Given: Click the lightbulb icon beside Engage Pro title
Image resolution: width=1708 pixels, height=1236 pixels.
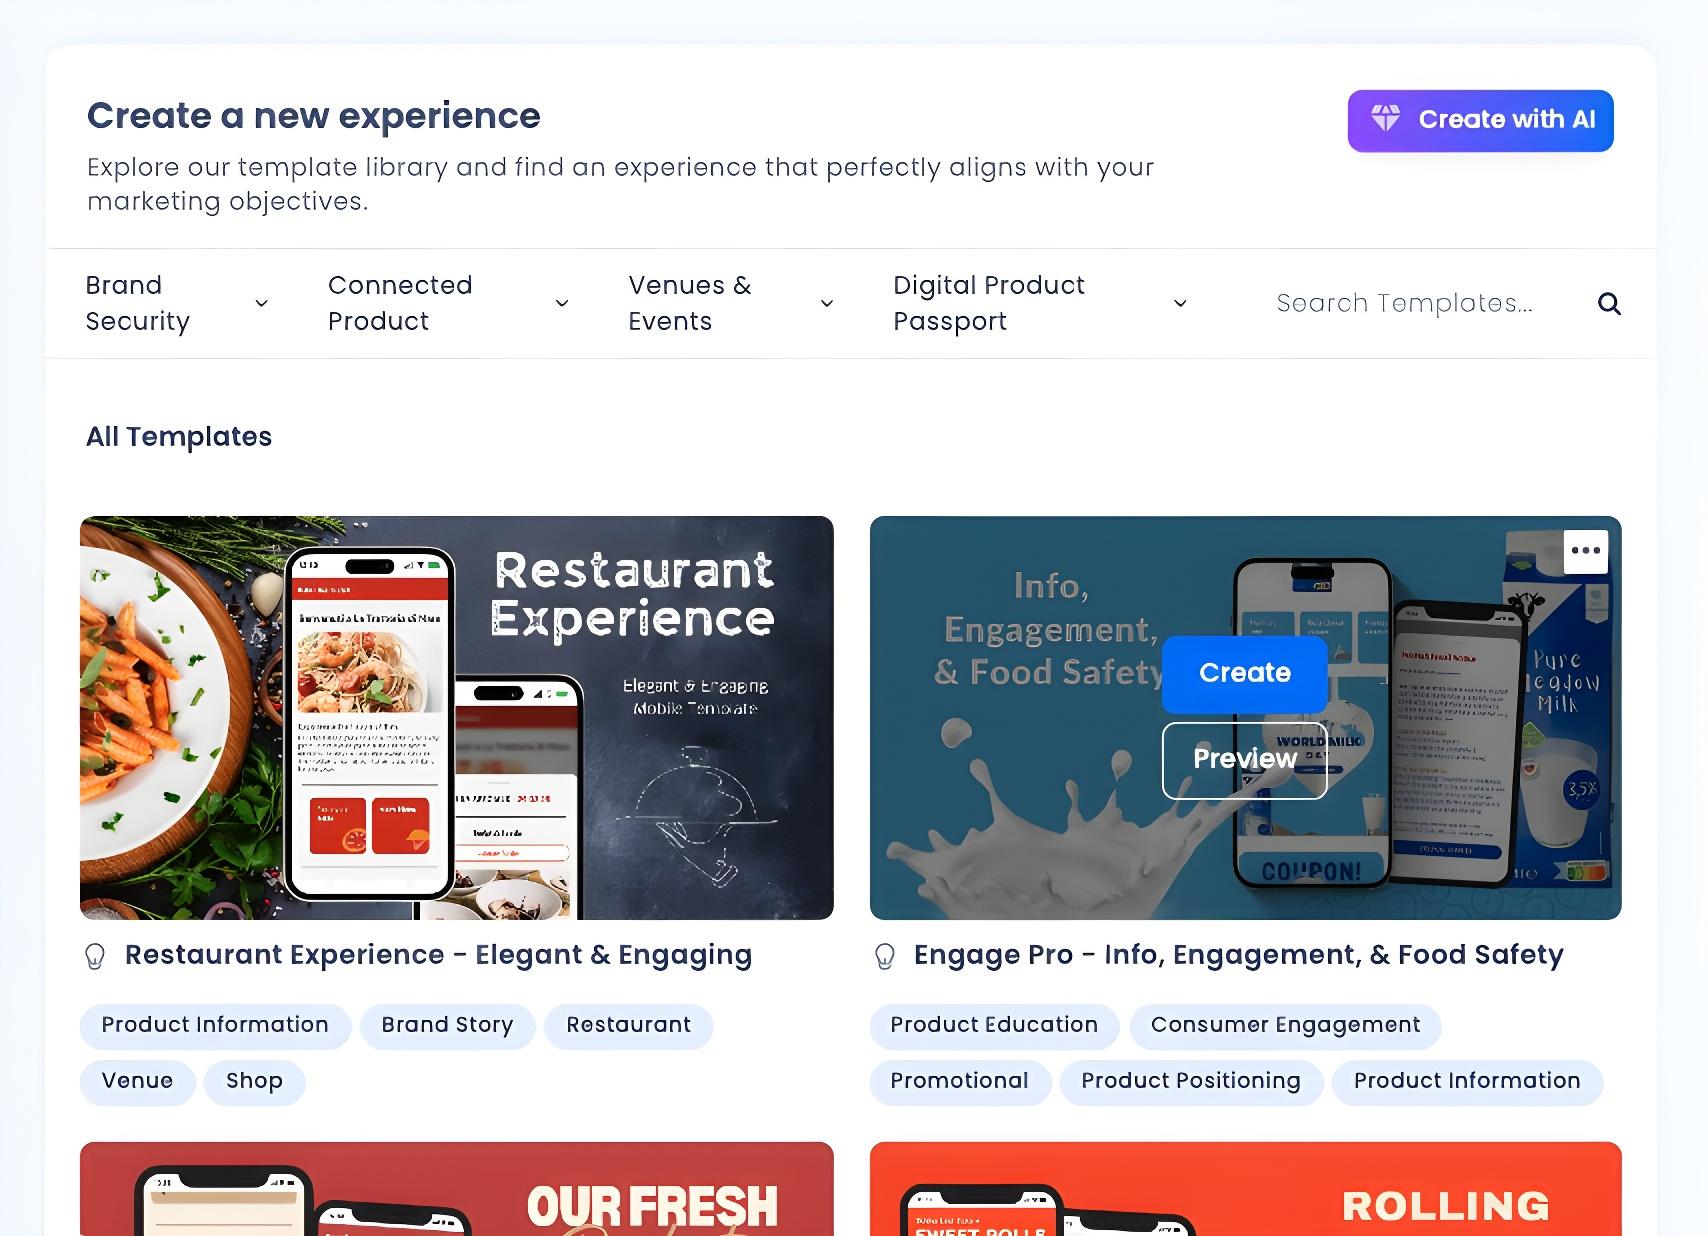Looking at the screenshot, I should [x=885, y=956].
